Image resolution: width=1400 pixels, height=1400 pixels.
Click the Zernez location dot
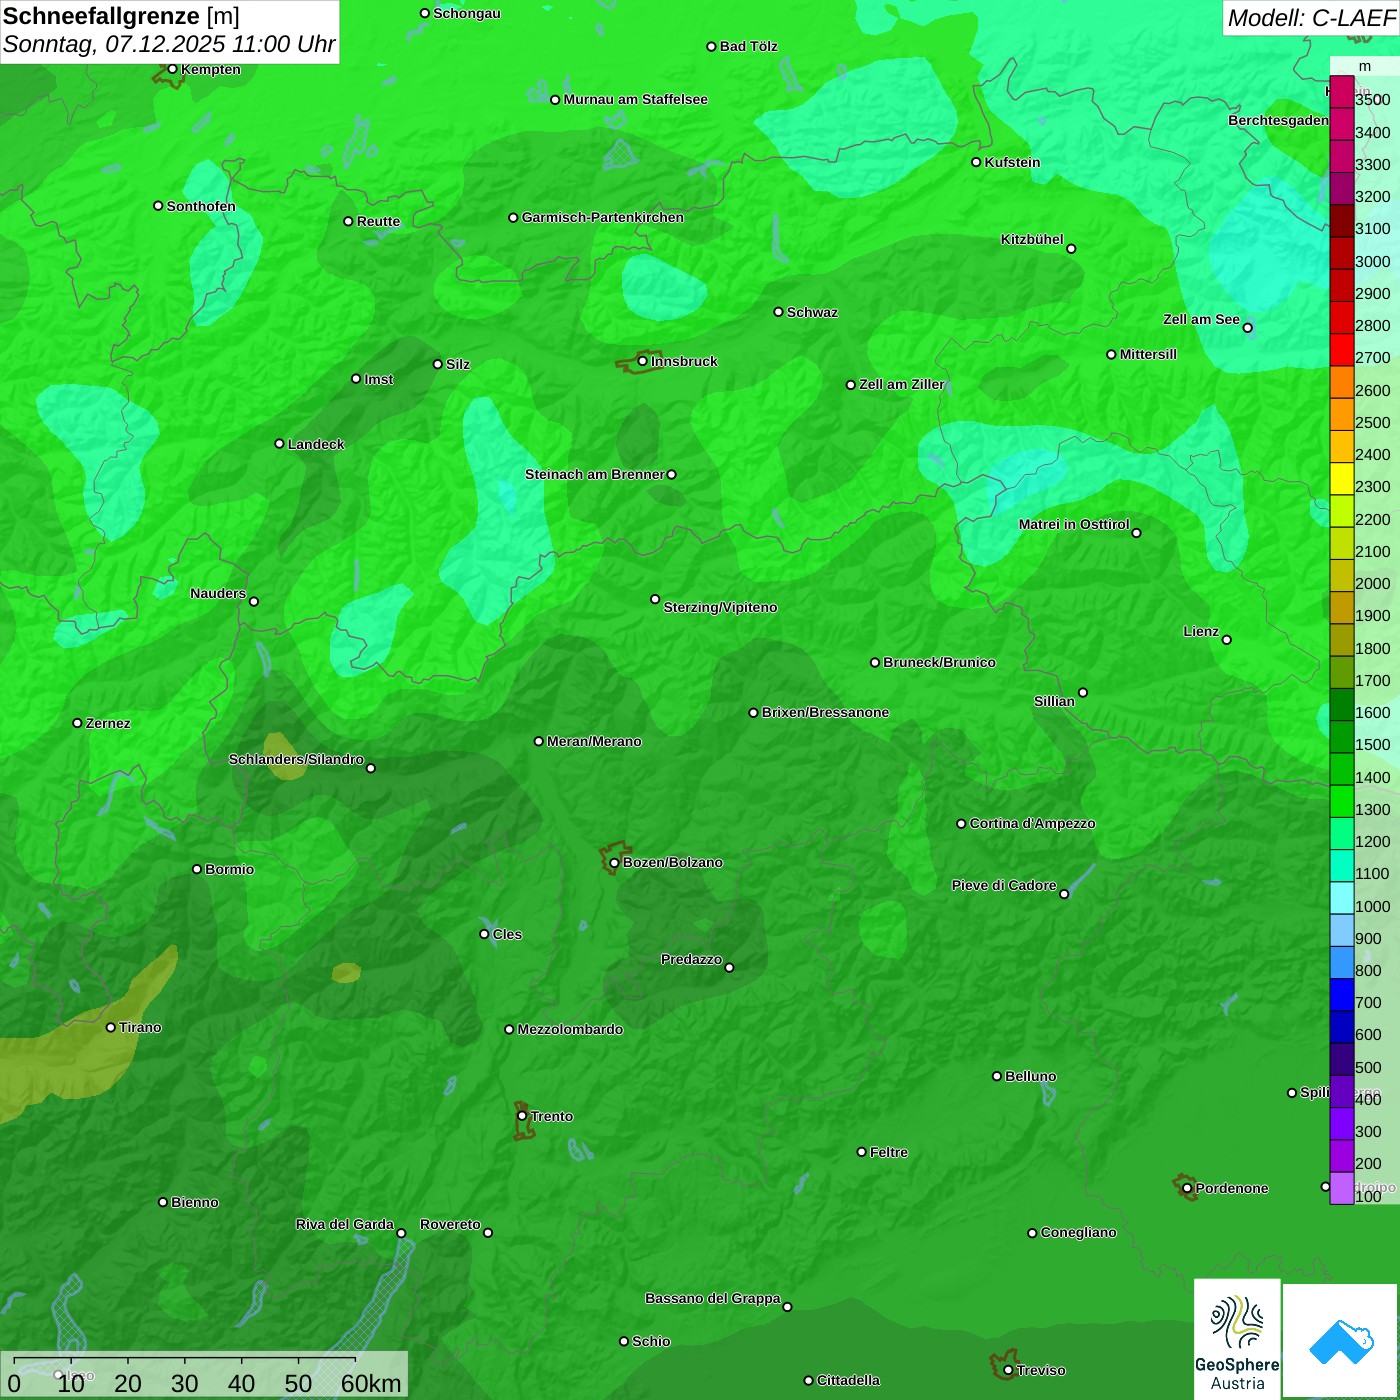77,723
